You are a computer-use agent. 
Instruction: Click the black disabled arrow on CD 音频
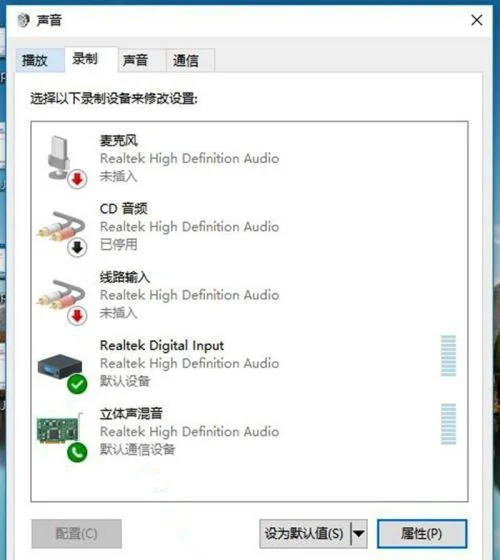(77, 248)
